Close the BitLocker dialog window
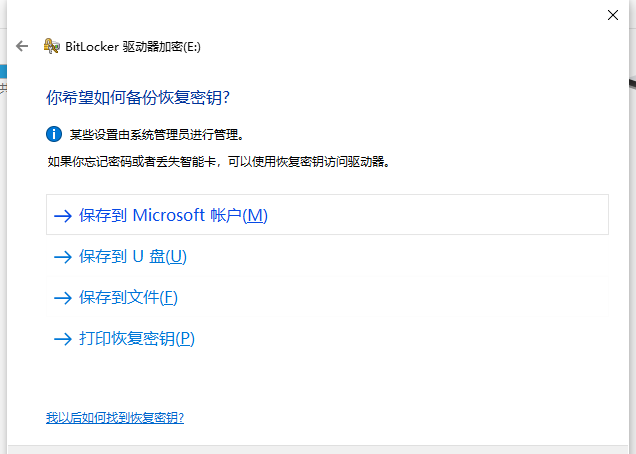The width and height of the screenshot is (636, 454). [x=612, y=15]
